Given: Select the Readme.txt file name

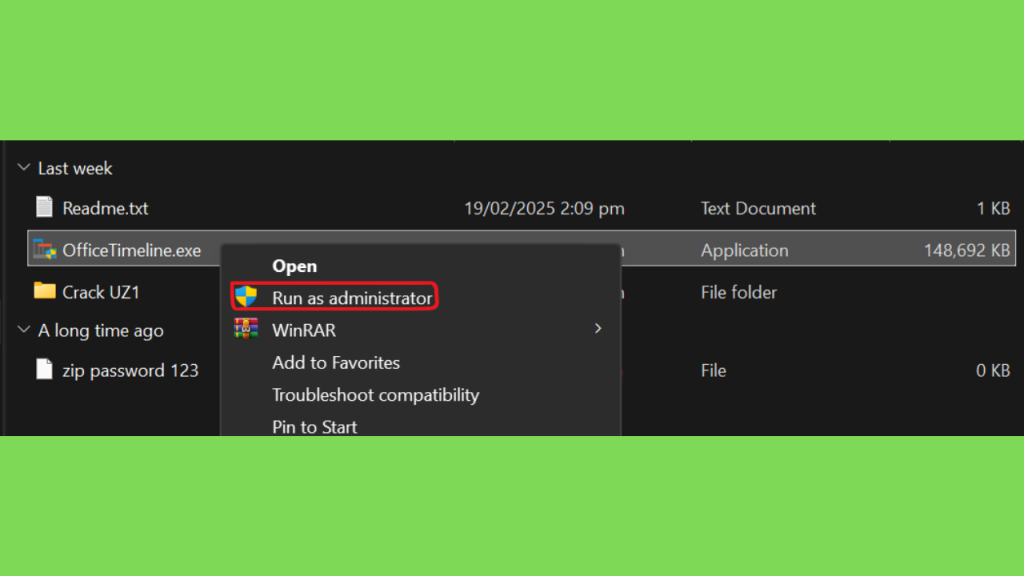Looking at the screenshot, I should (105, 208).
